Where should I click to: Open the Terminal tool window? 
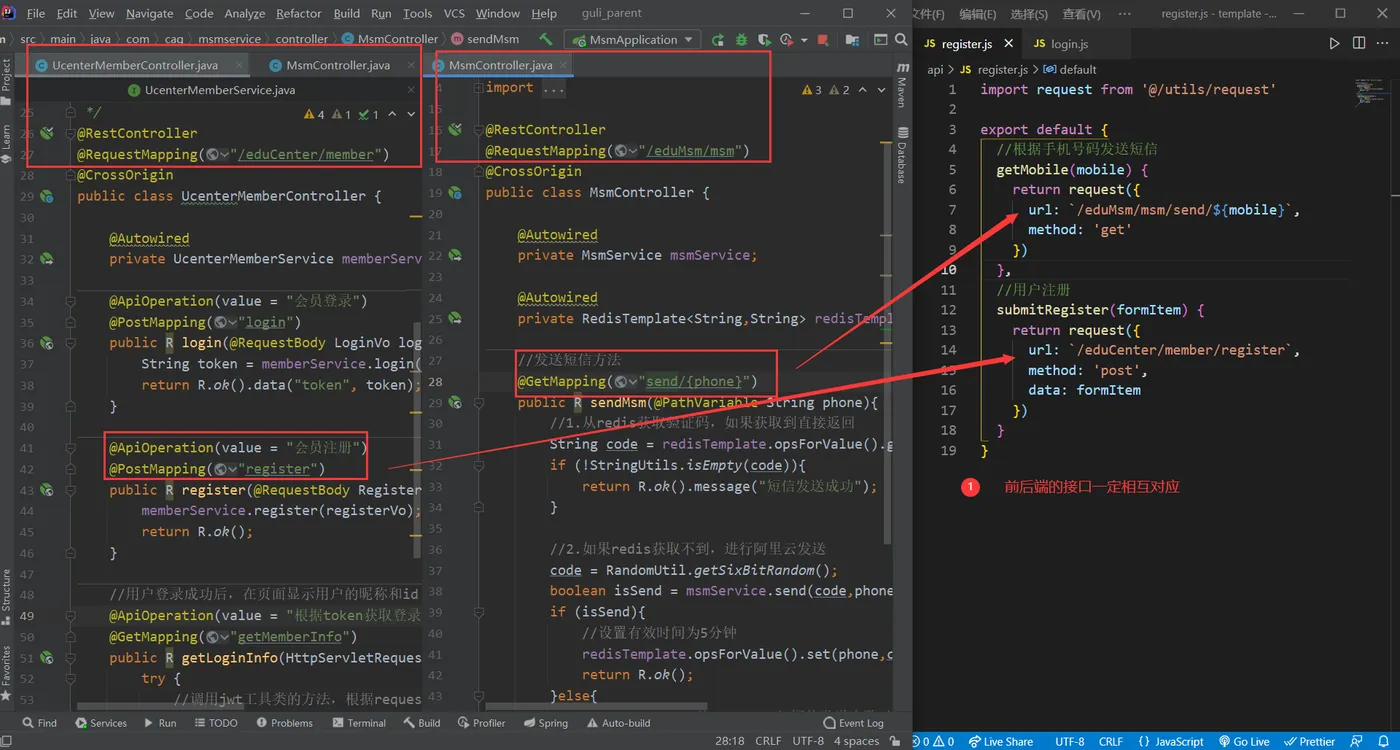[359, 723]
